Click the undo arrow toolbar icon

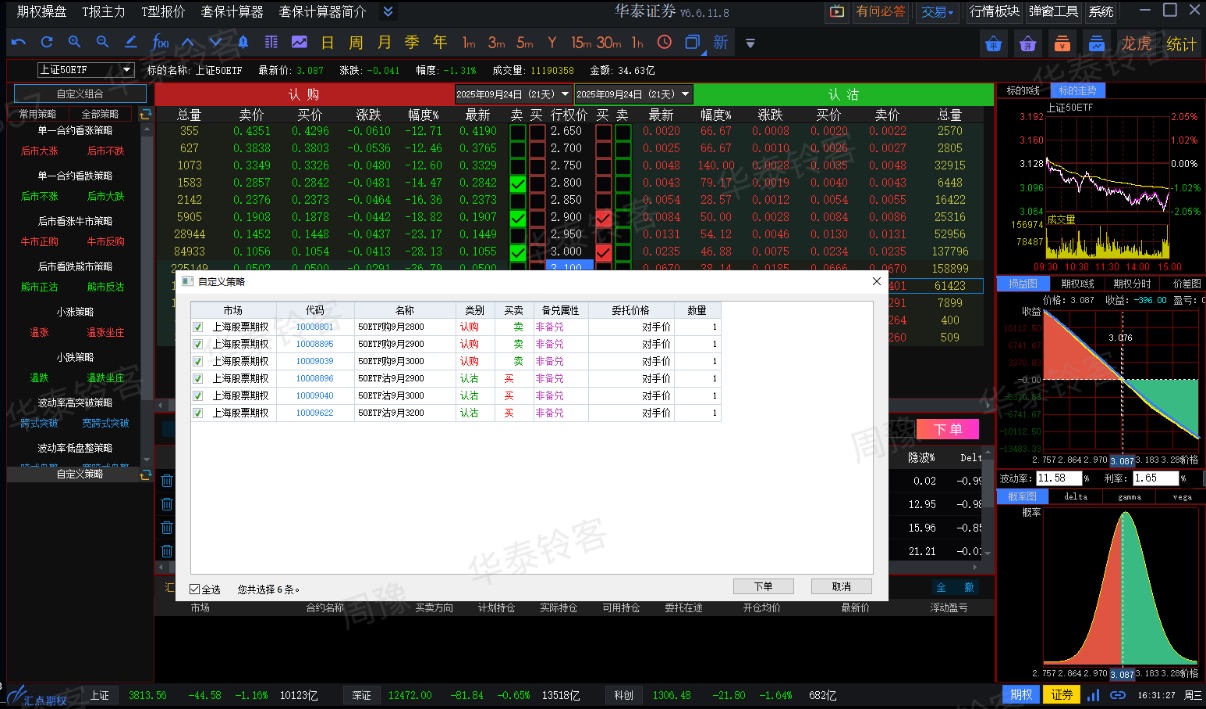(19, 43)
